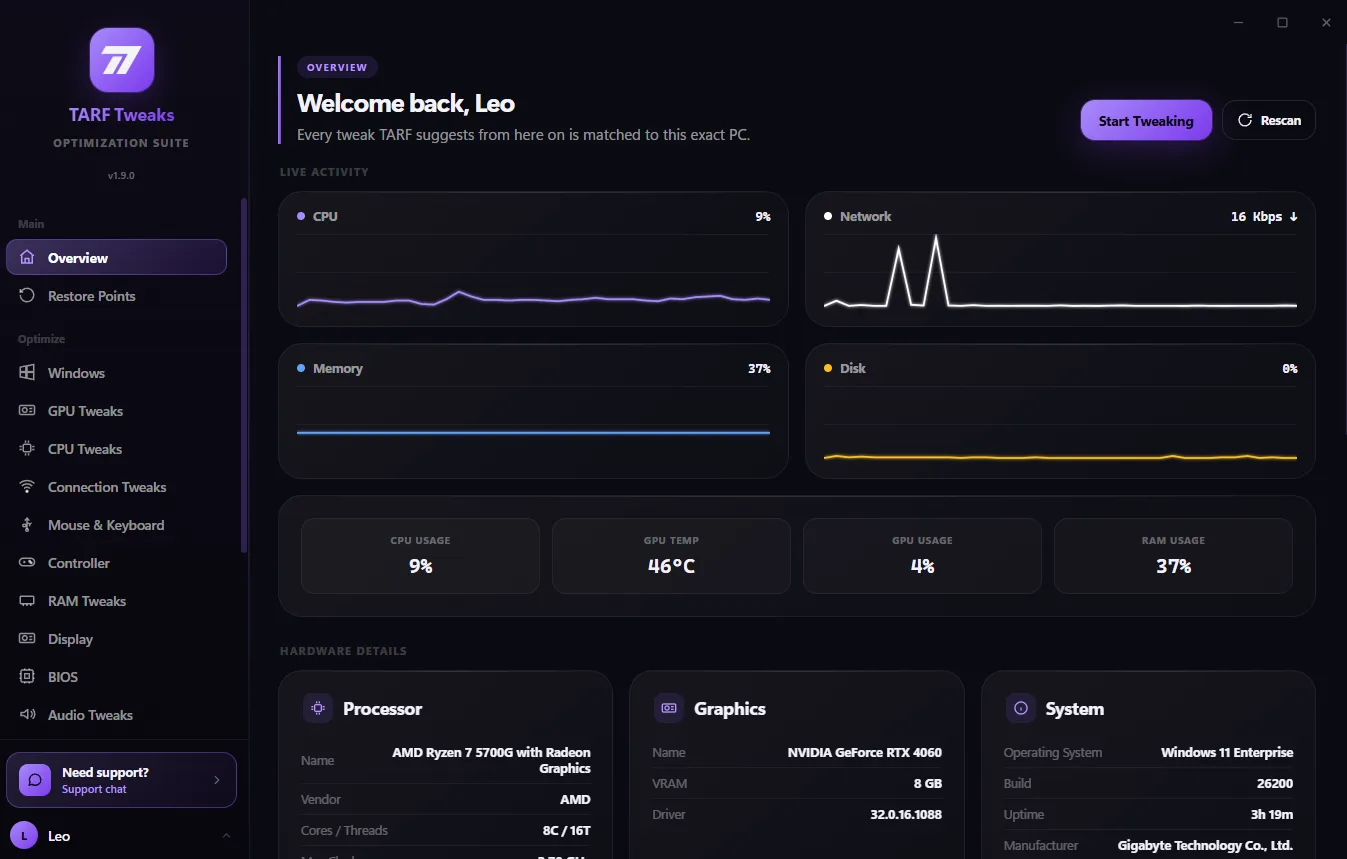
Task: Click the Graphics card header icon
Action: 669,708
